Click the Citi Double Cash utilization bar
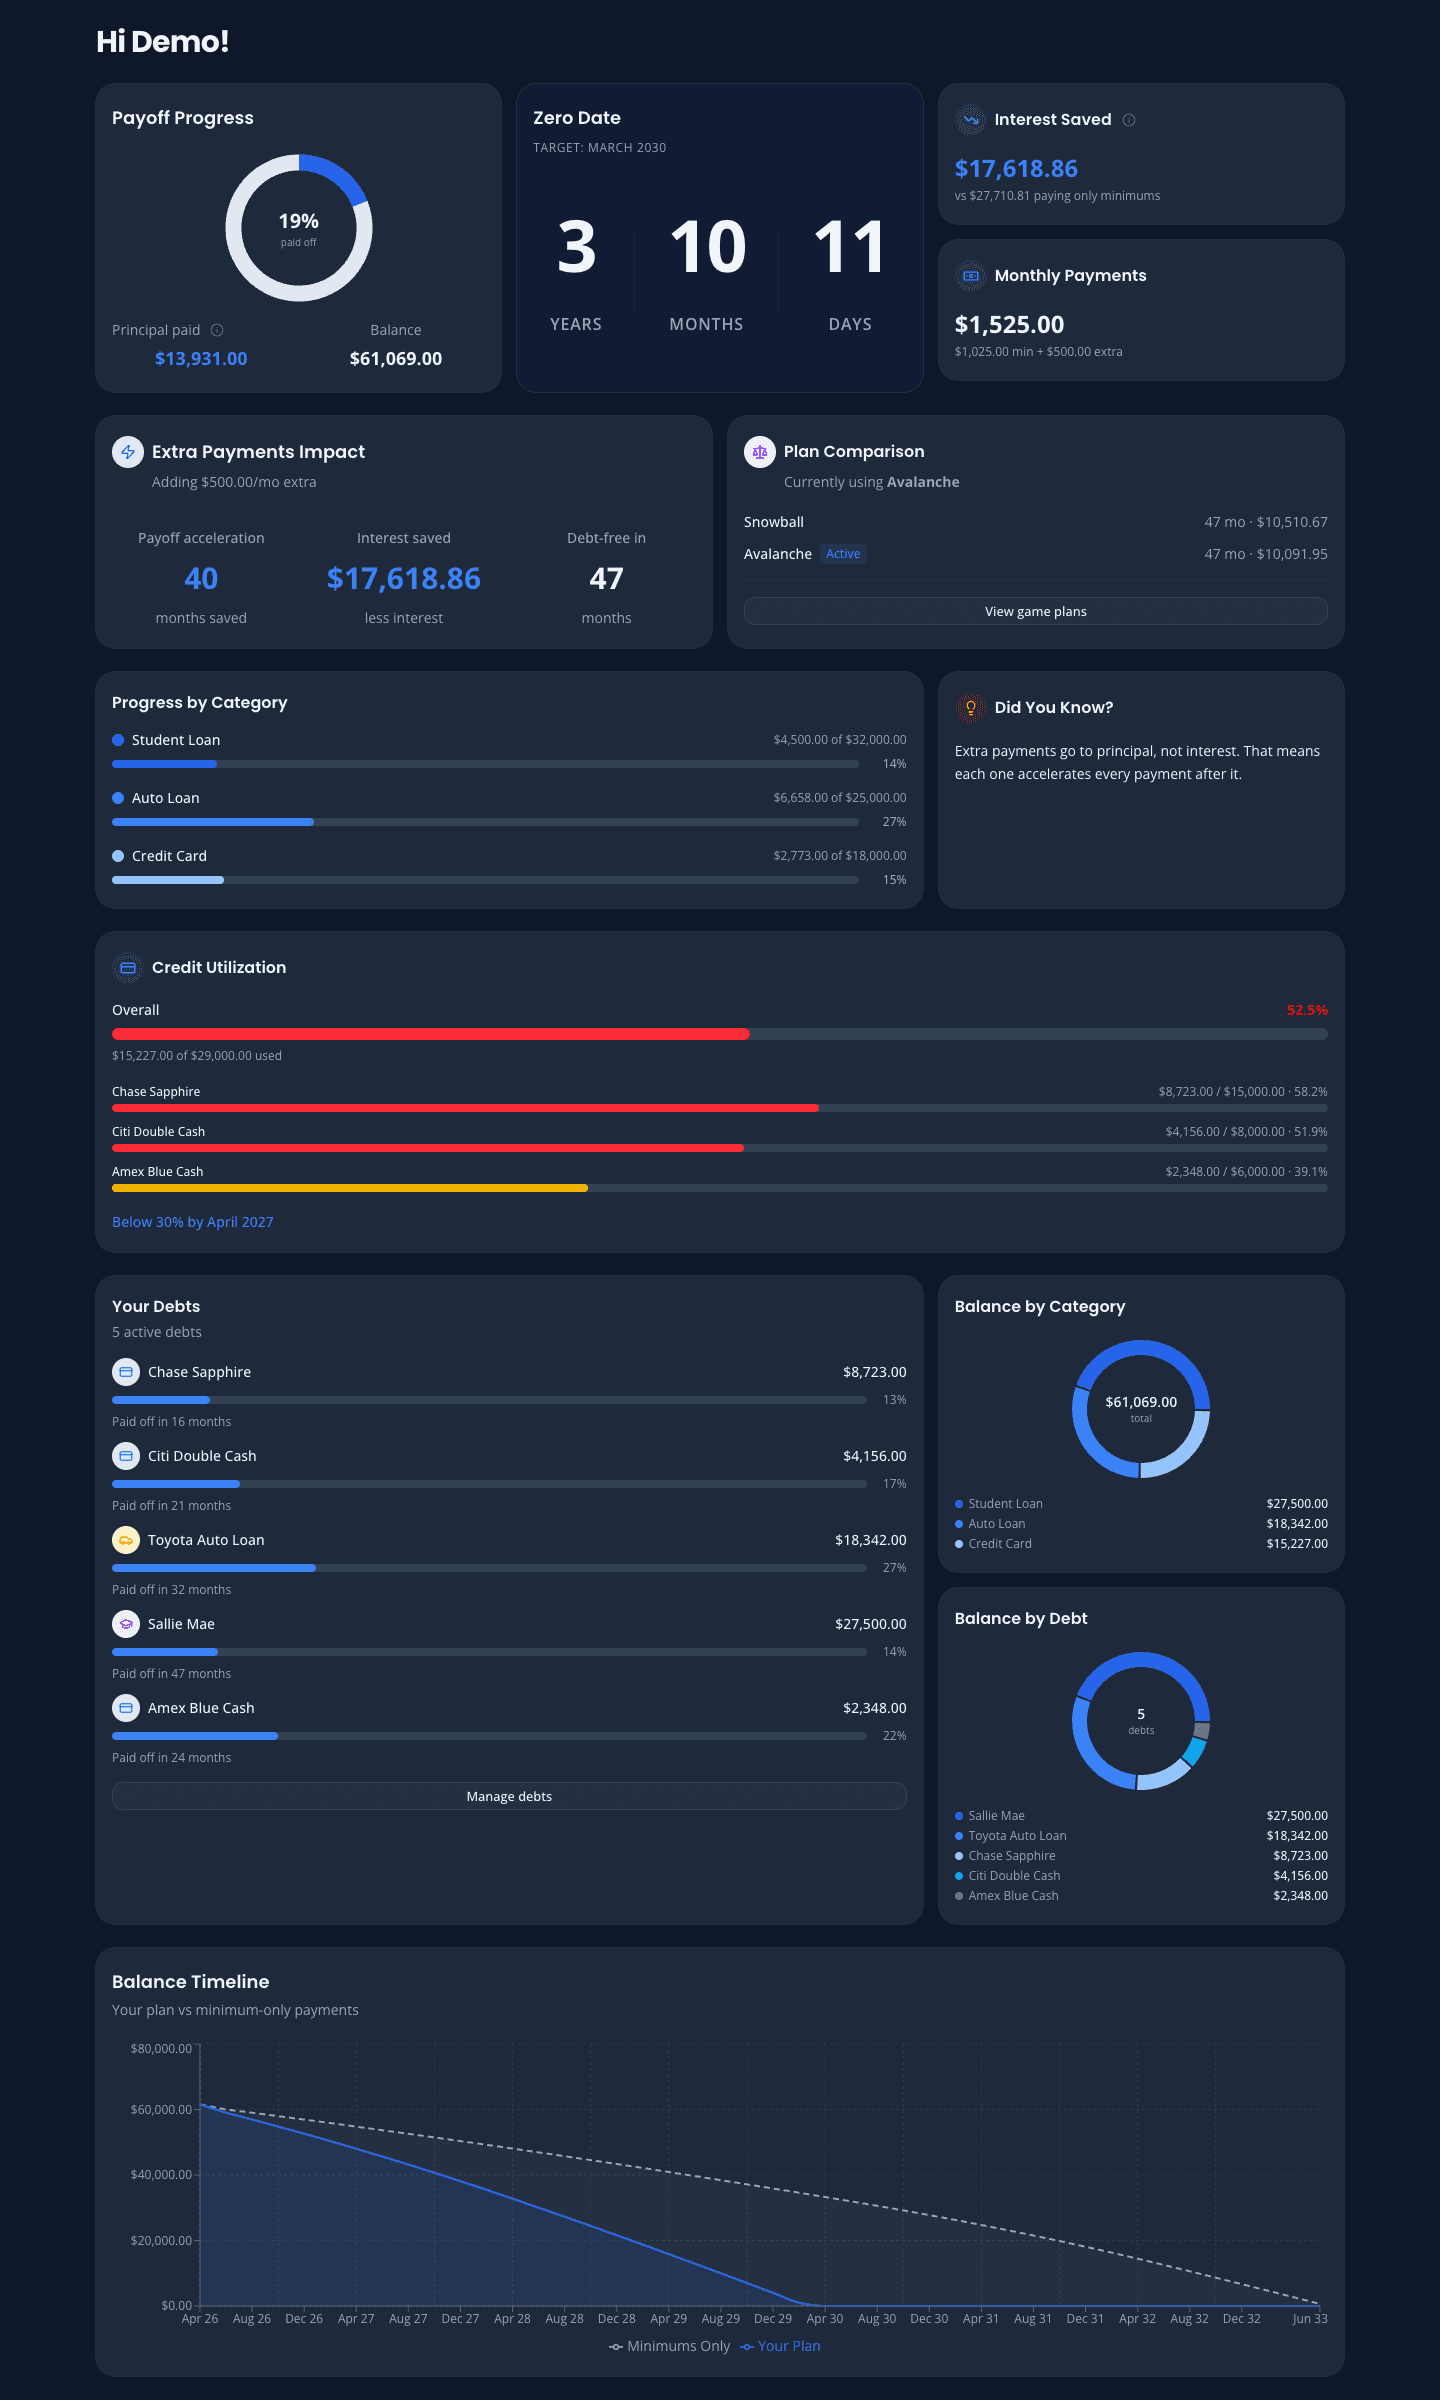This screenshot has width=1440, height=2400. [x=720, y=1148]
